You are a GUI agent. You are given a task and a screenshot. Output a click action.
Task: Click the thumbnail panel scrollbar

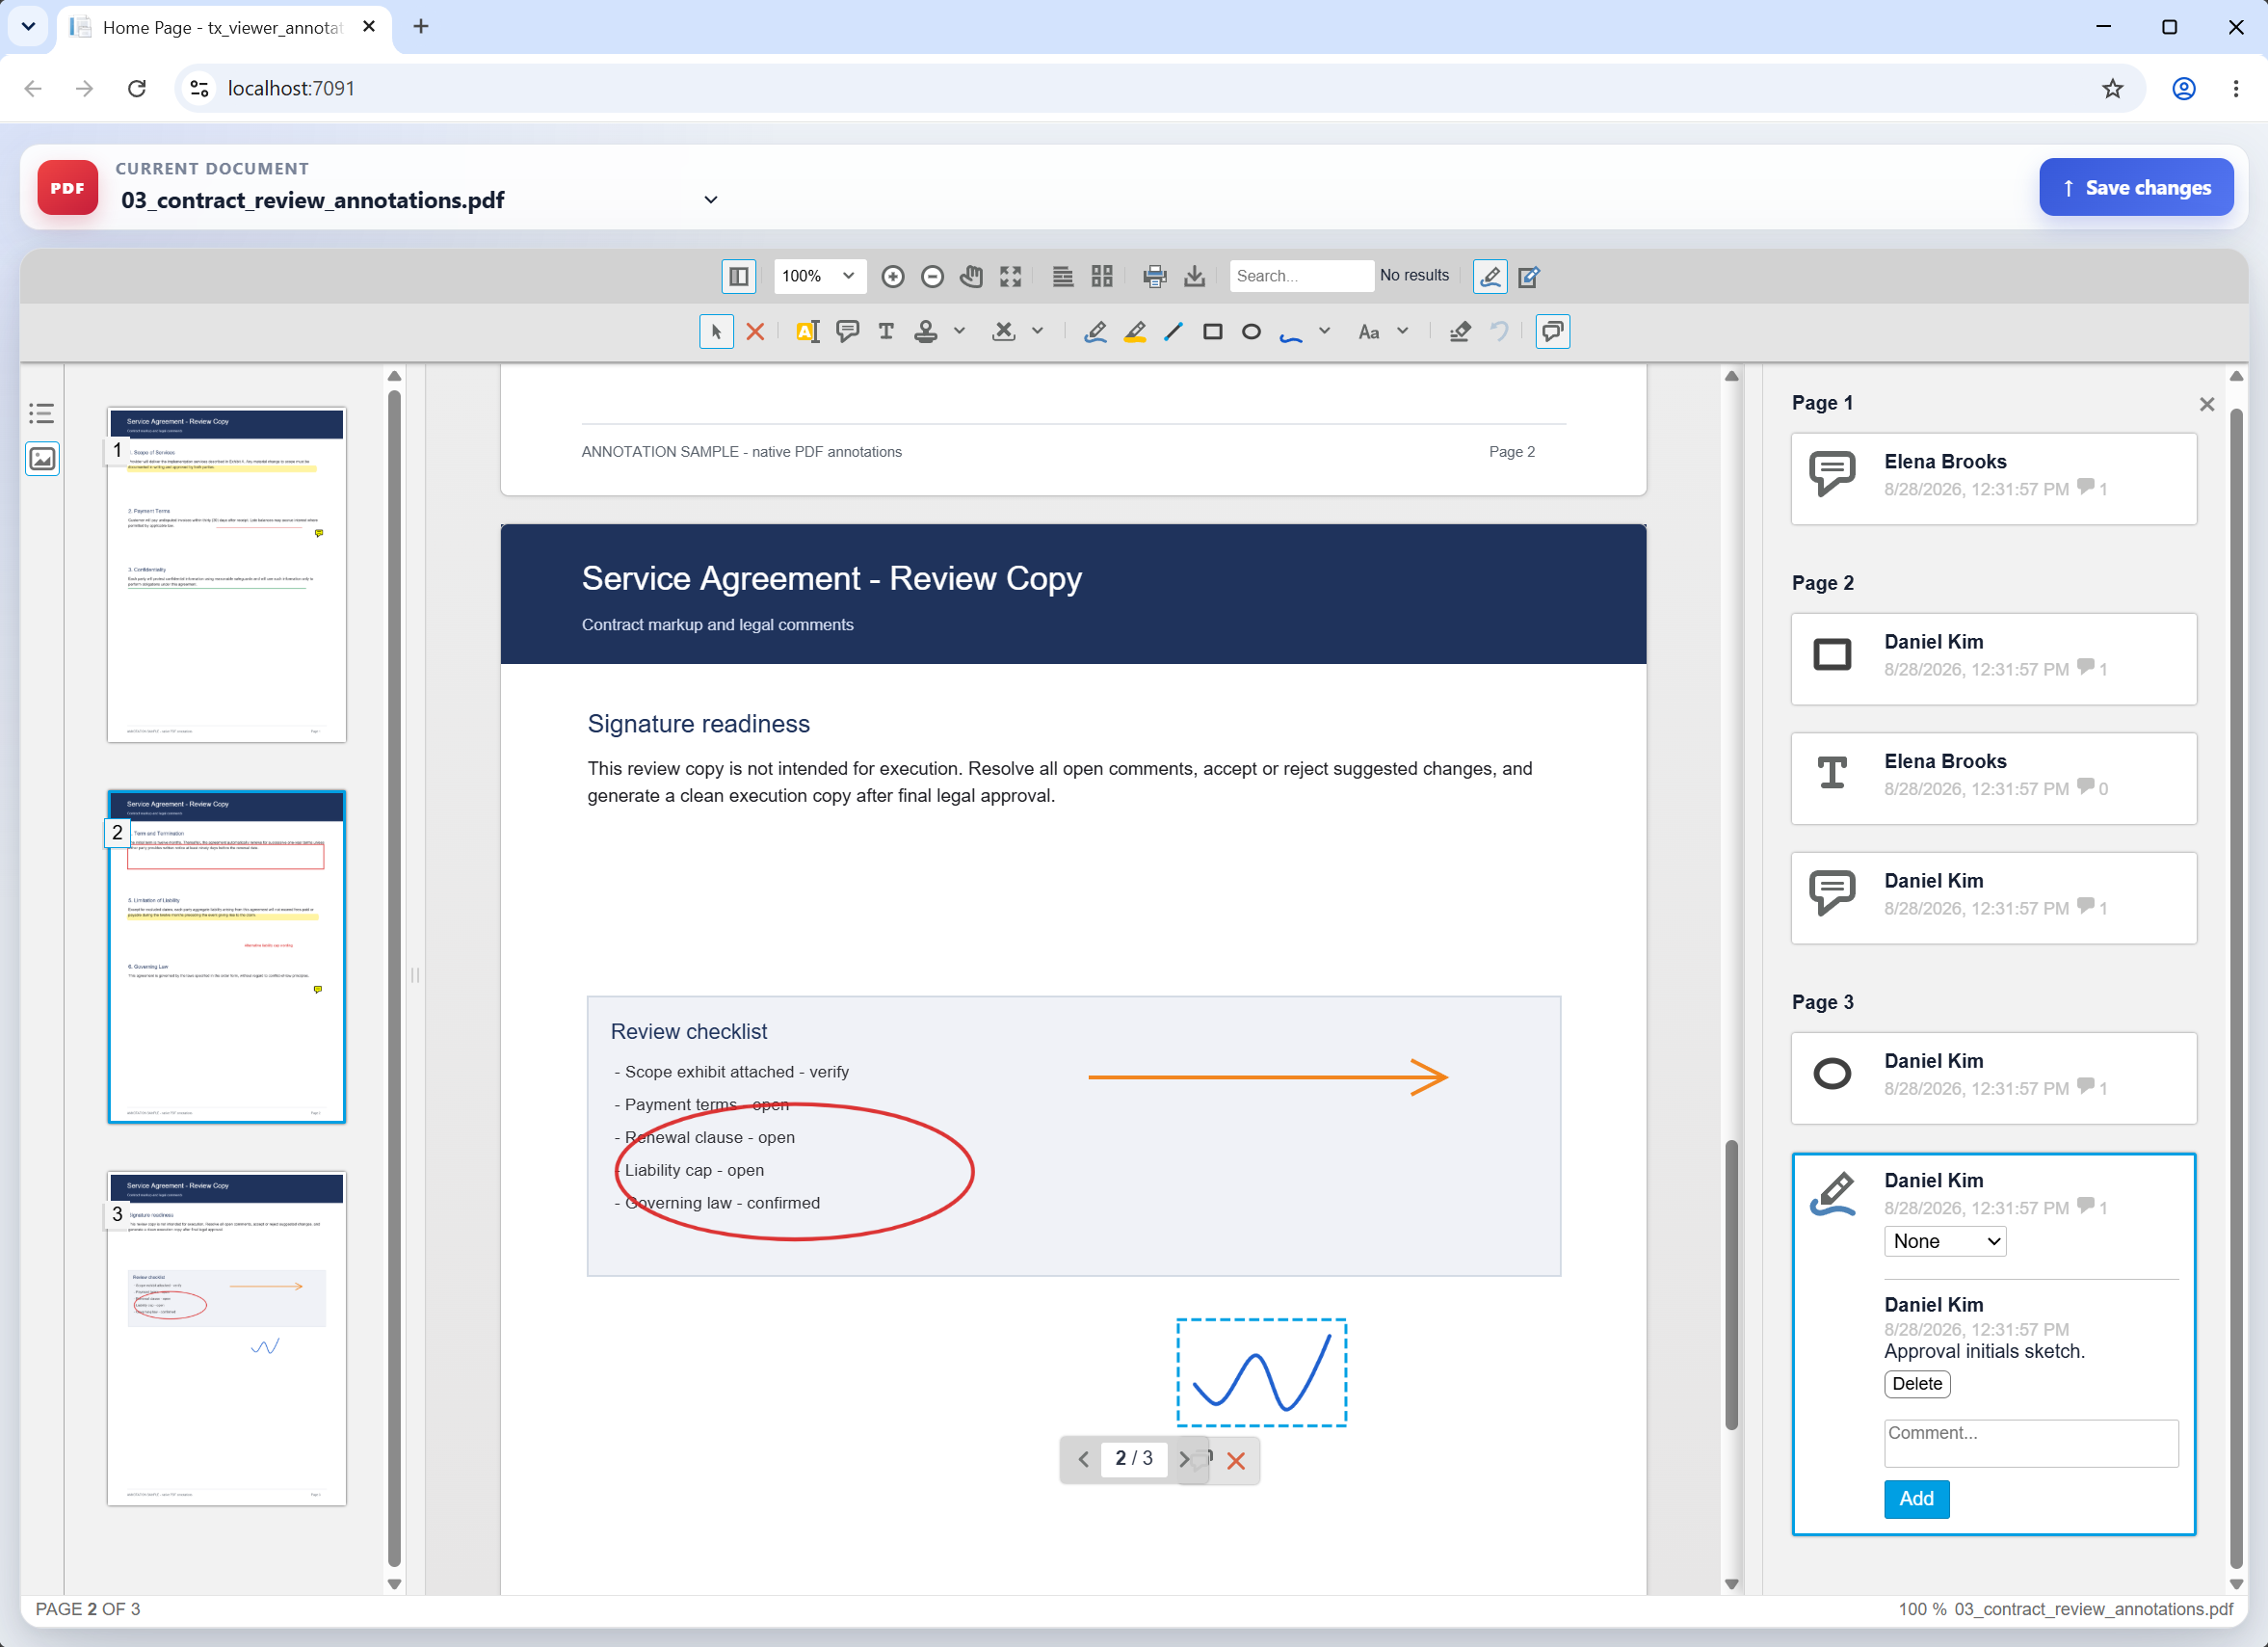point(394,978)
